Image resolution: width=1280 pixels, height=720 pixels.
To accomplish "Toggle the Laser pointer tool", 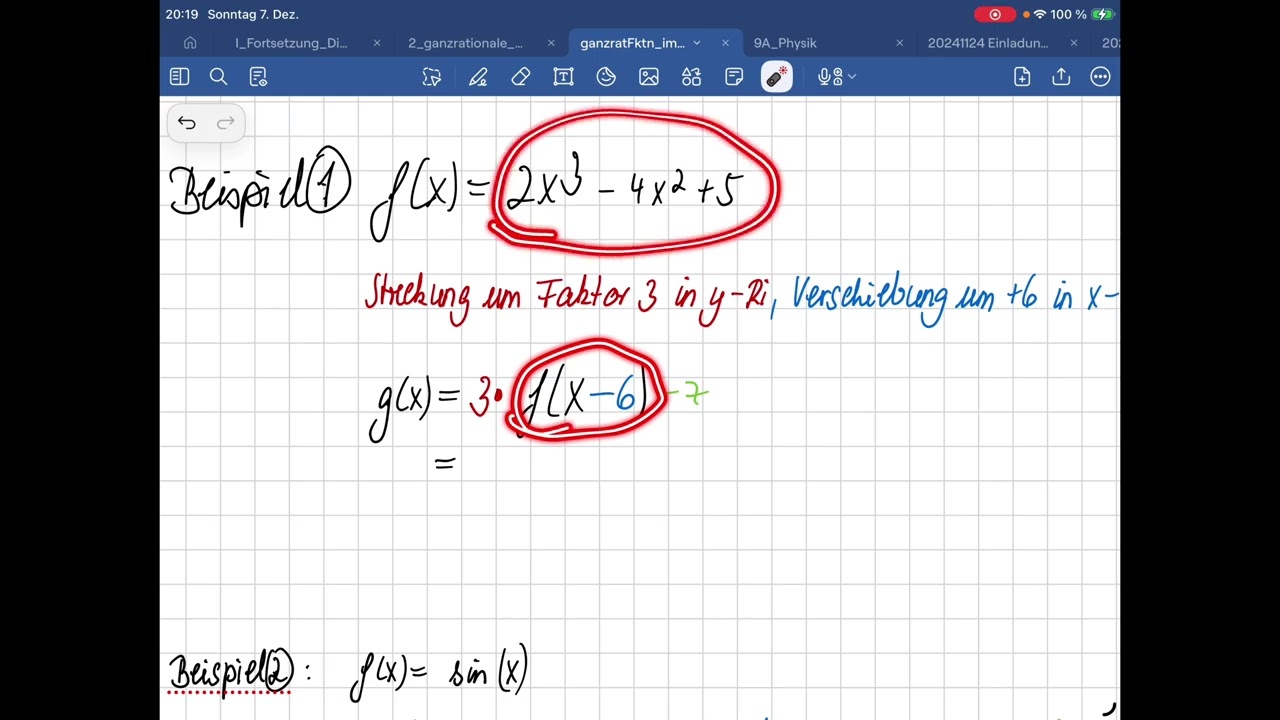I will tap(777, 77).
